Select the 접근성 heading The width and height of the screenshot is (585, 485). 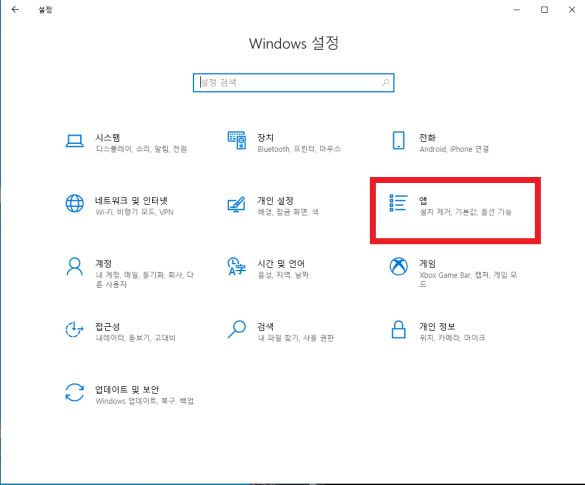coord(107,326)
